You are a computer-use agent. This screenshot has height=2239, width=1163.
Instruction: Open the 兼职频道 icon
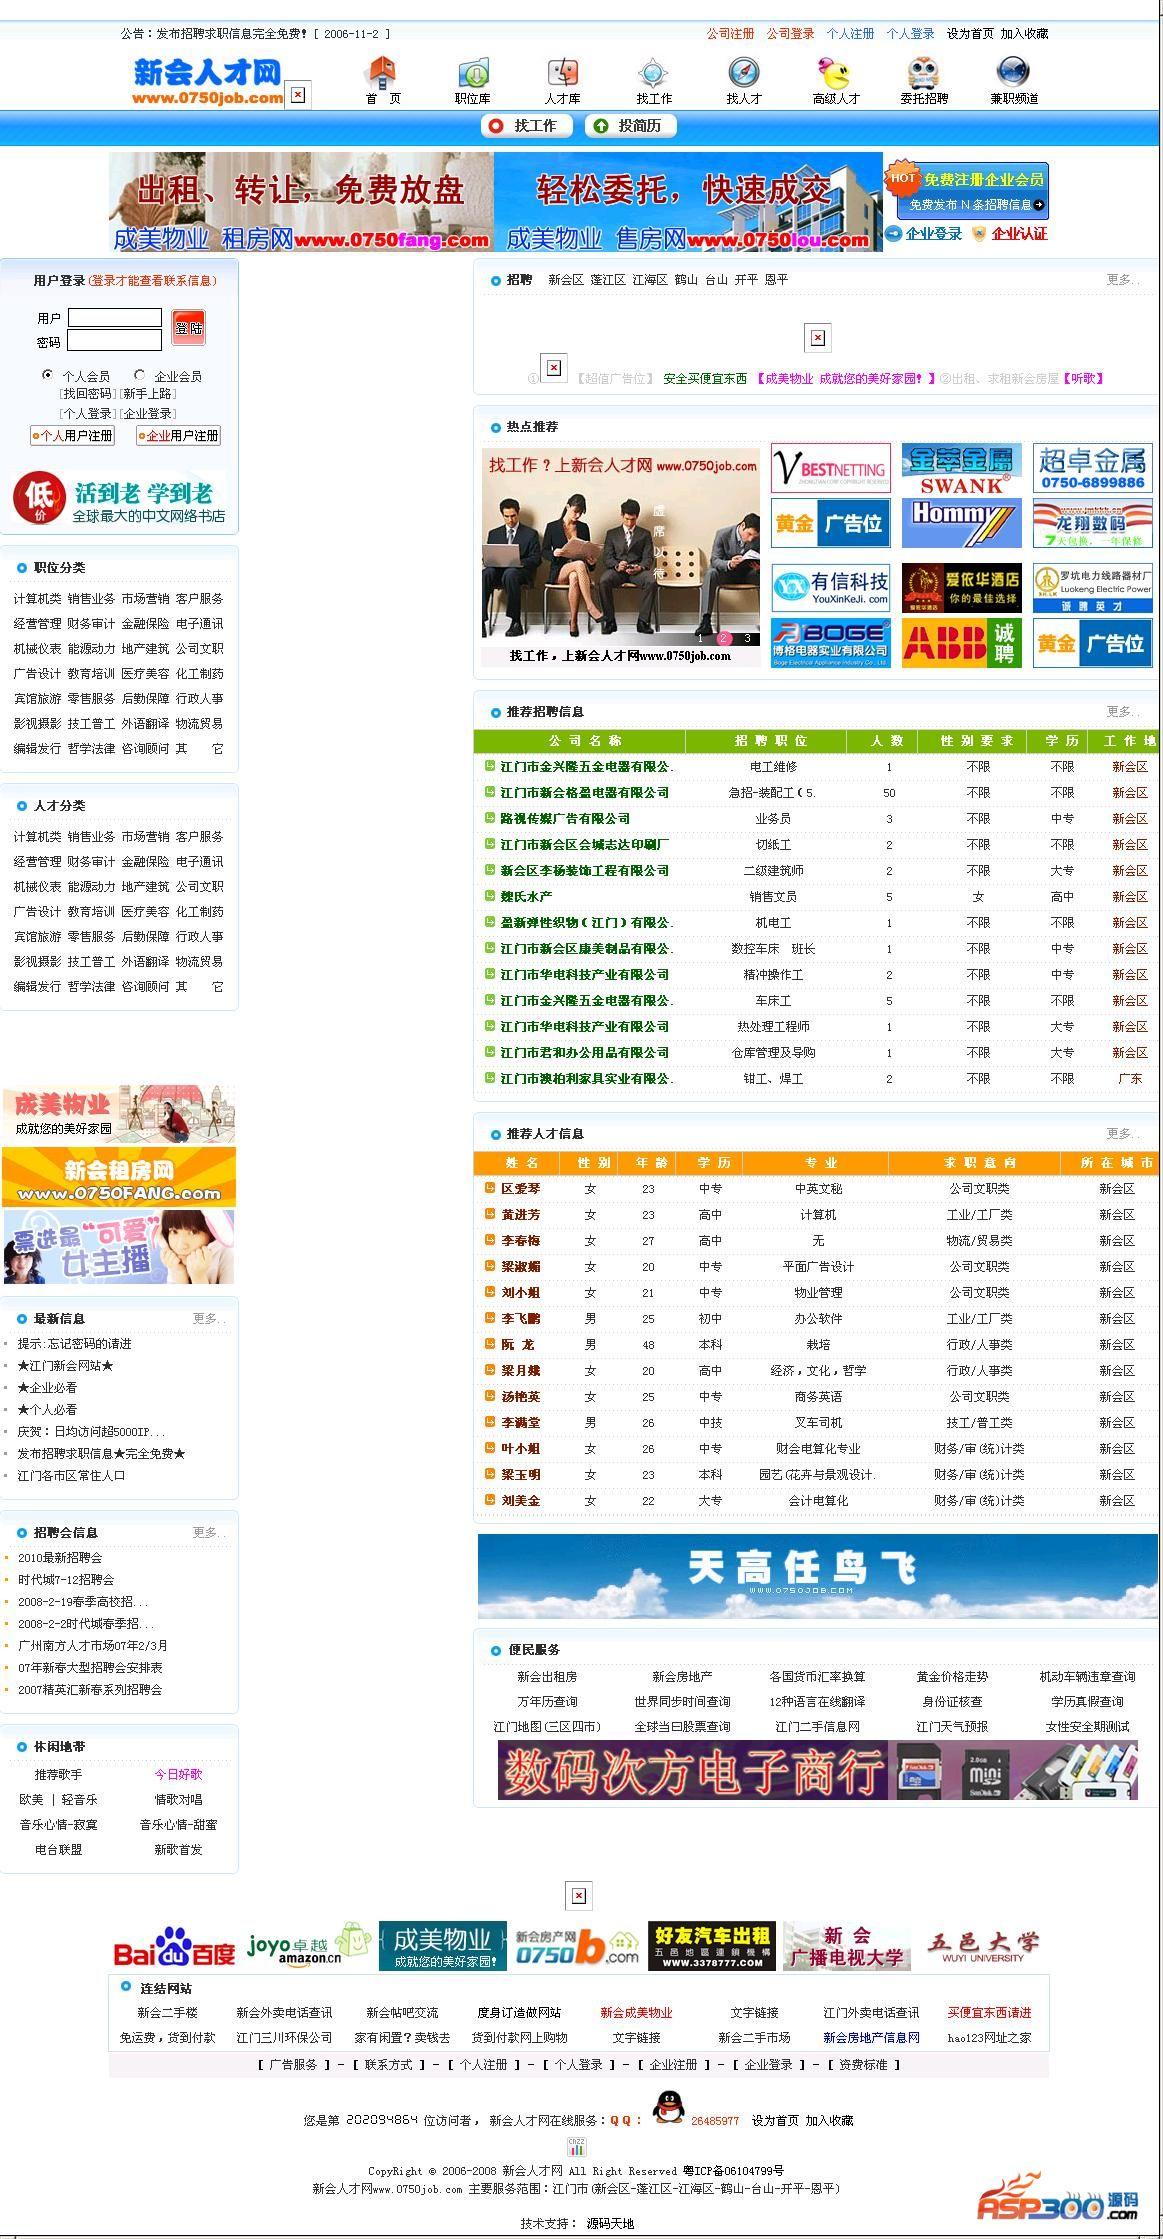pyautogui.click(x=1014, y=72)
